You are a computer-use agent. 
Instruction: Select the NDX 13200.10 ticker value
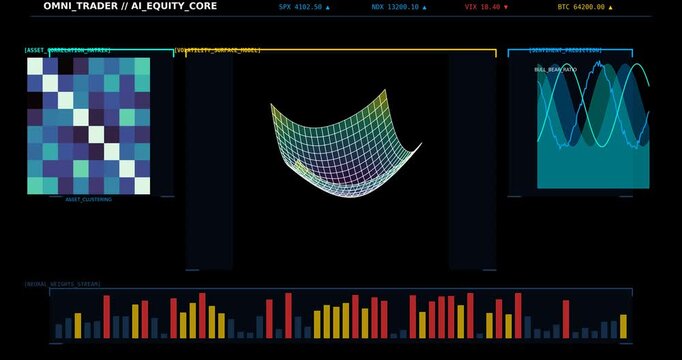click(x=399, y=7)
